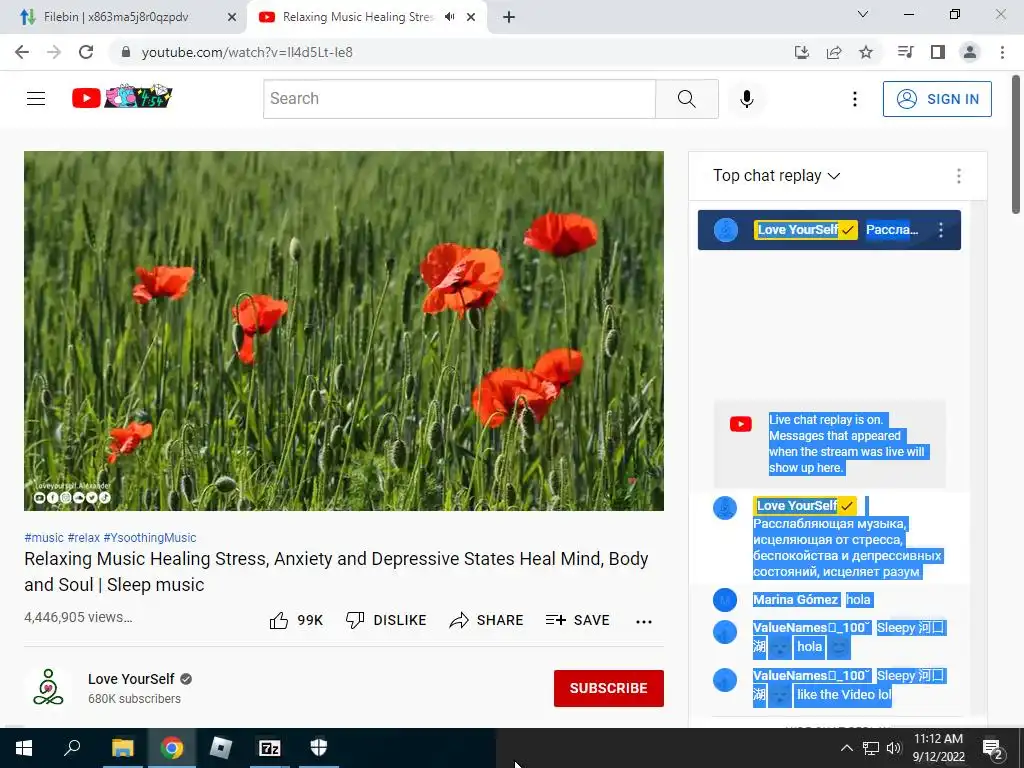The width and height of the screenshot is (1024, 768).
Task: Expand the Top chat replay dropdown
Action: coord(776,176)
